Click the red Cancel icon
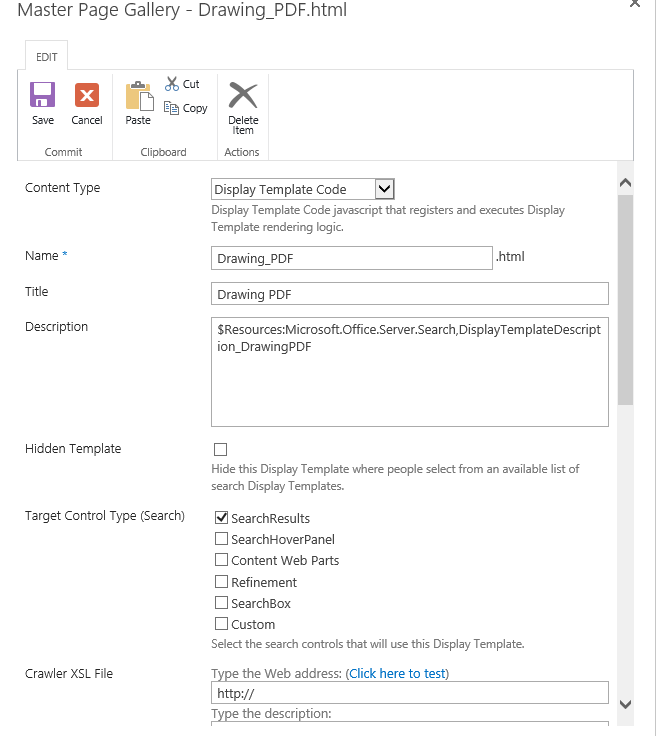656x736 pixels. pyautogui.click(x=87, y=95)
